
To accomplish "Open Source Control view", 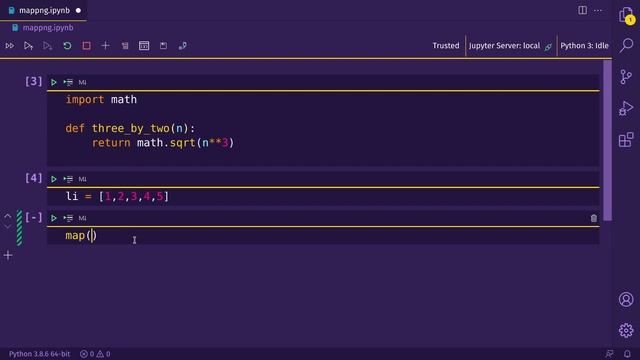I will pyautogui.click(x=626, y=76).
